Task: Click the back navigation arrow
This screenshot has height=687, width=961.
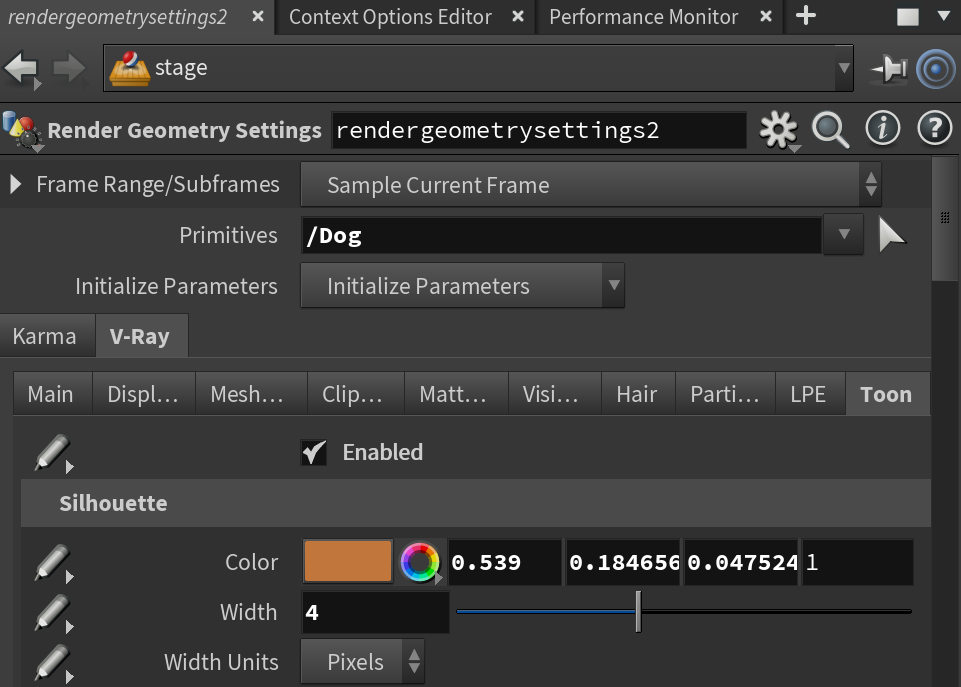Action: coord(21,67)
